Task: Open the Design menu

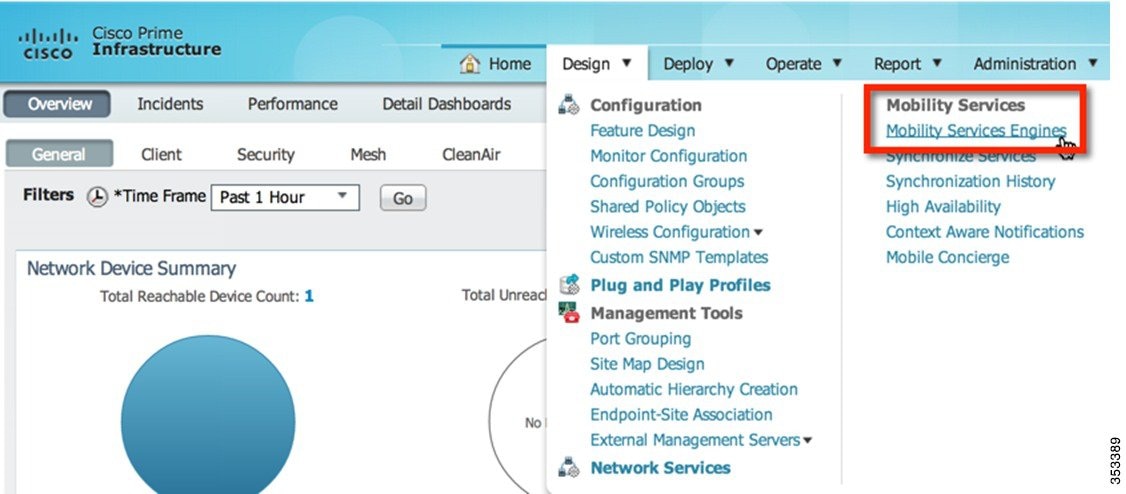Action: [x=597, y=64]
